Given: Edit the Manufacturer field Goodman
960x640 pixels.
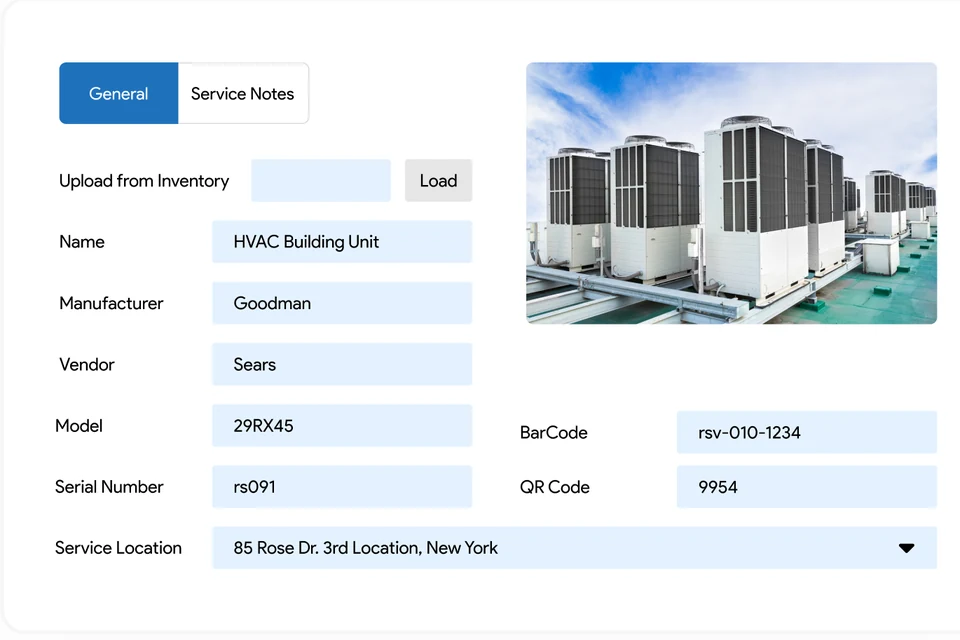Looking at the screenshot, I should point(342,303).
